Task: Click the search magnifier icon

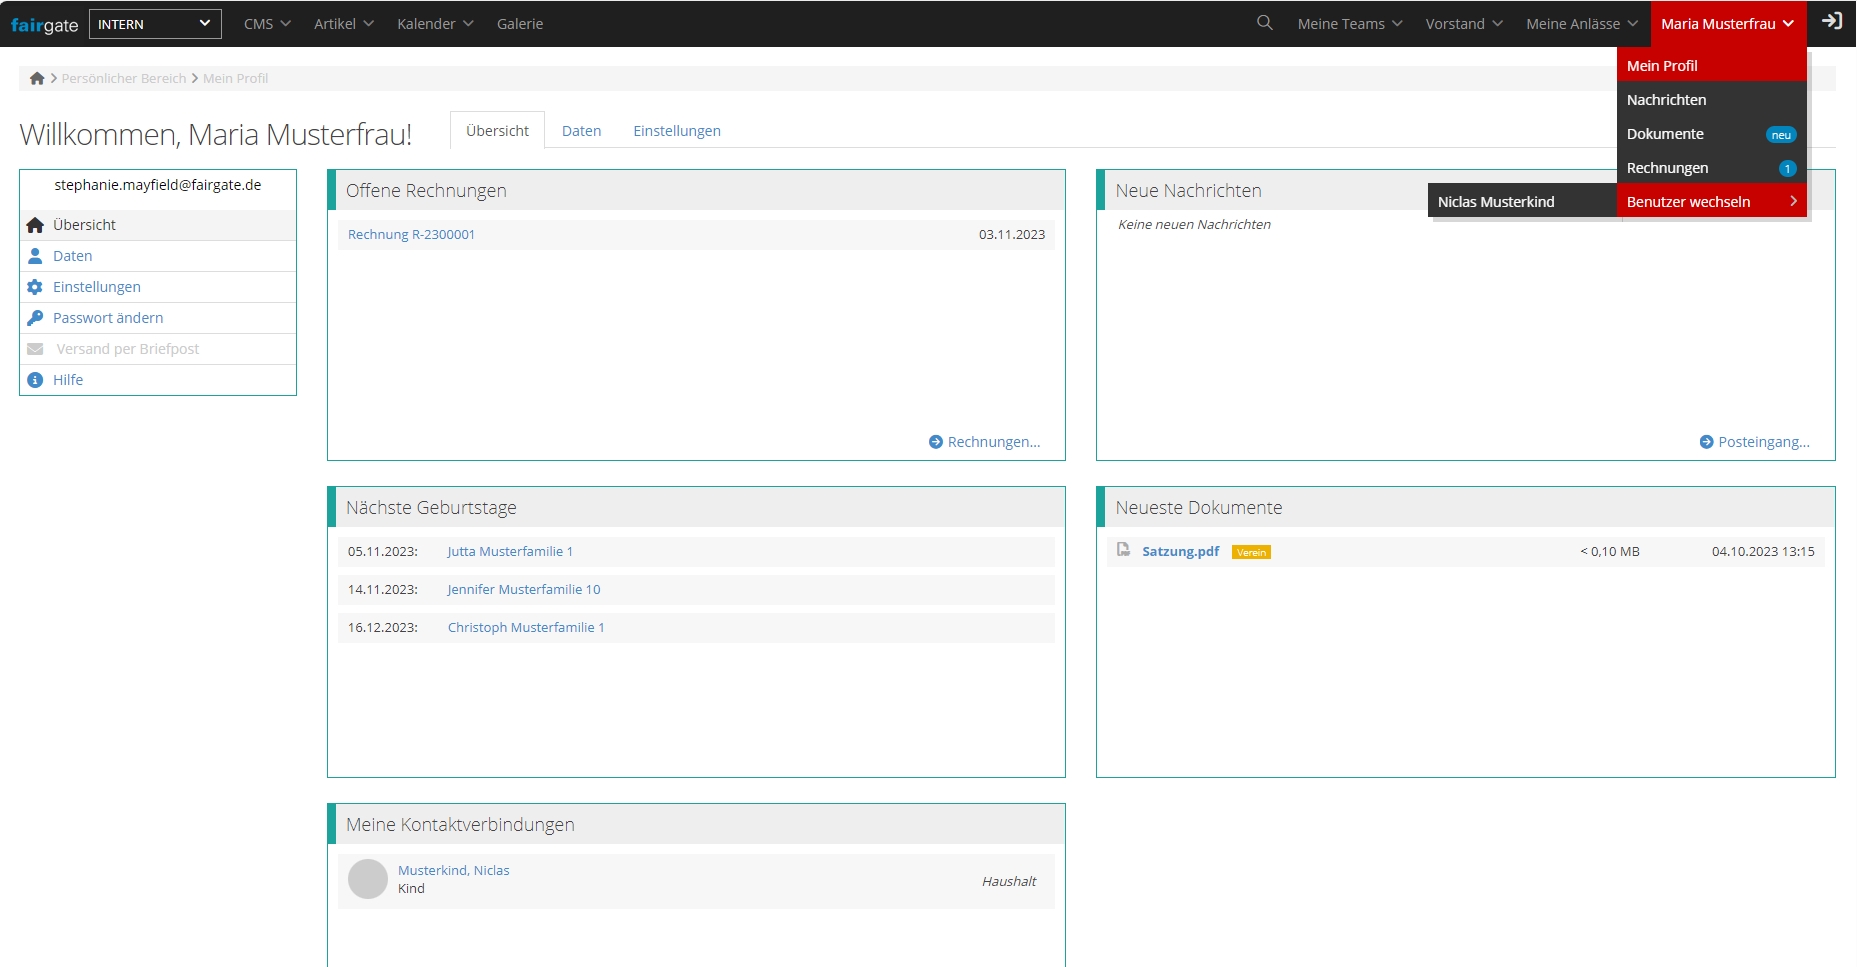Action: (x=1264, y=22)
